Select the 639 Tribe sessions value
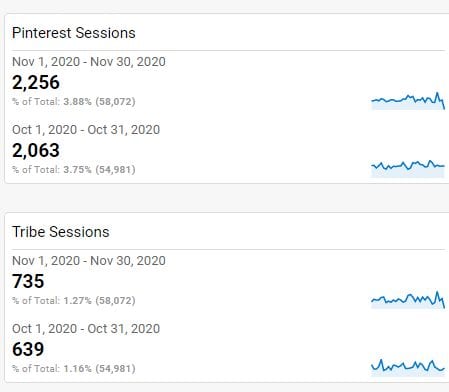The image size is (449, 392). (x=28, y=349)
